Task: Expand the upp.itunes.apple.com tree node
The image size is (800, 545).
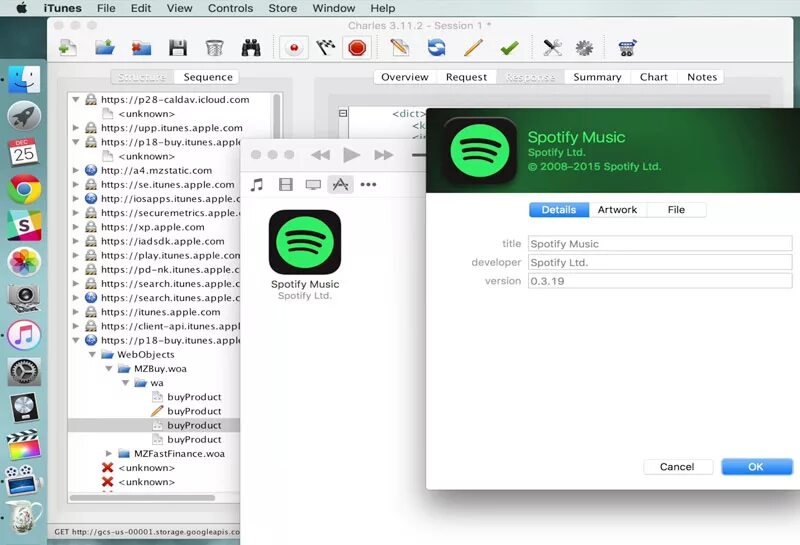Action: [76, 128]
